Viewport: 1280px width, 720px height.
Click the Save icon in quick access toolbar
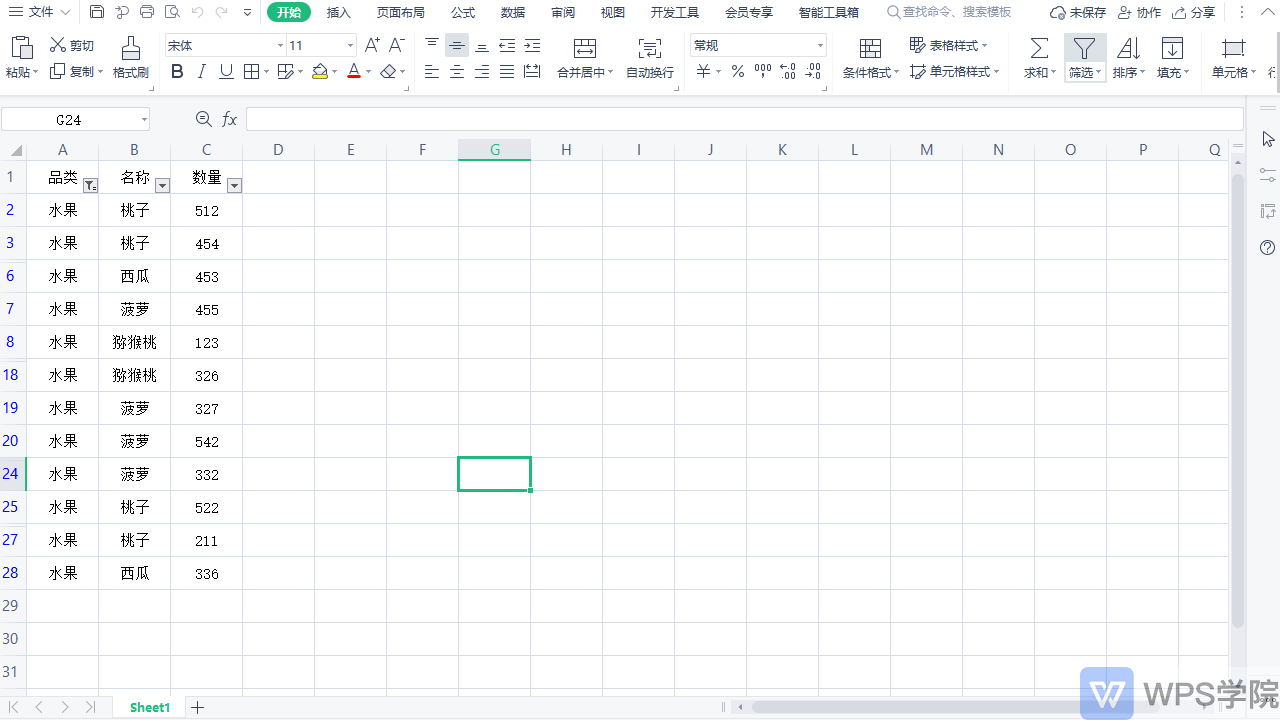(x=97, y=12)
